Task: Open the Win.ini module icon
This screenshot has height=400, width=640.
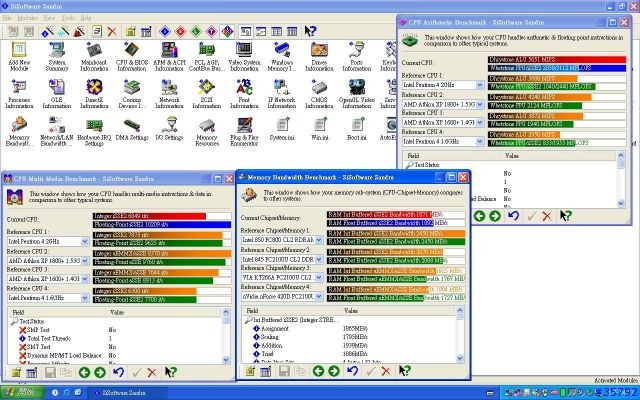Action: coord(319,130)
